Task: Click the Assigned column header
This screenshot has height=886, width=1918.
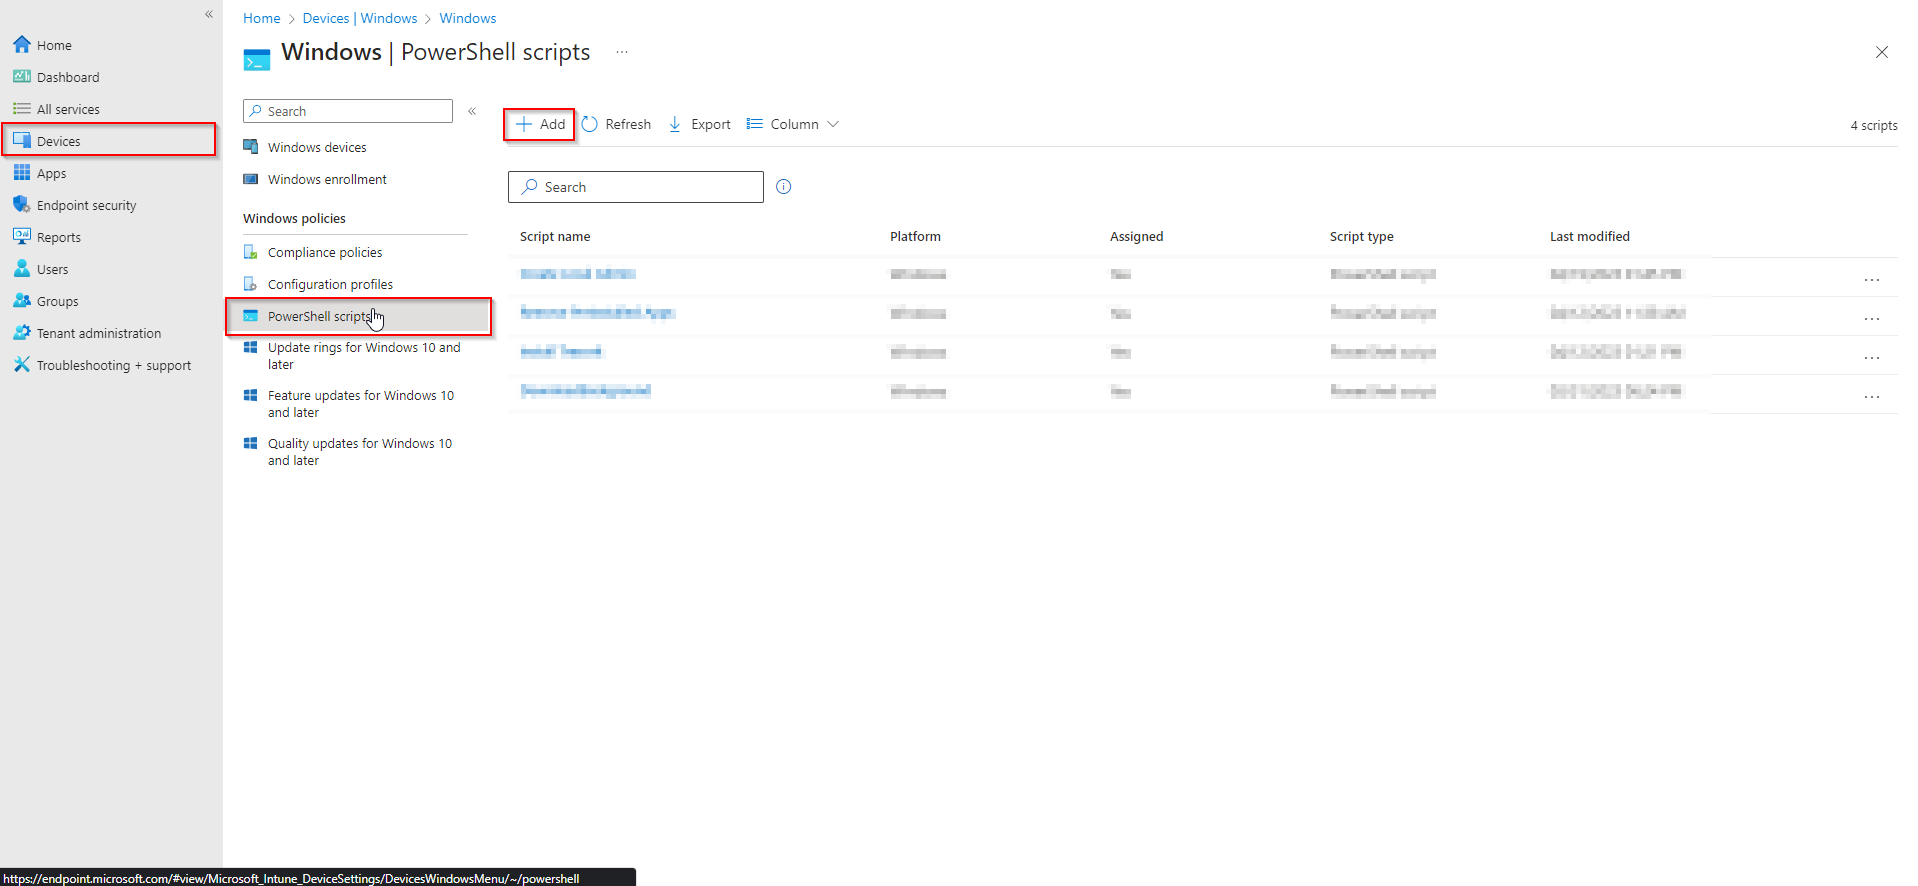Action: [1136, 236]
